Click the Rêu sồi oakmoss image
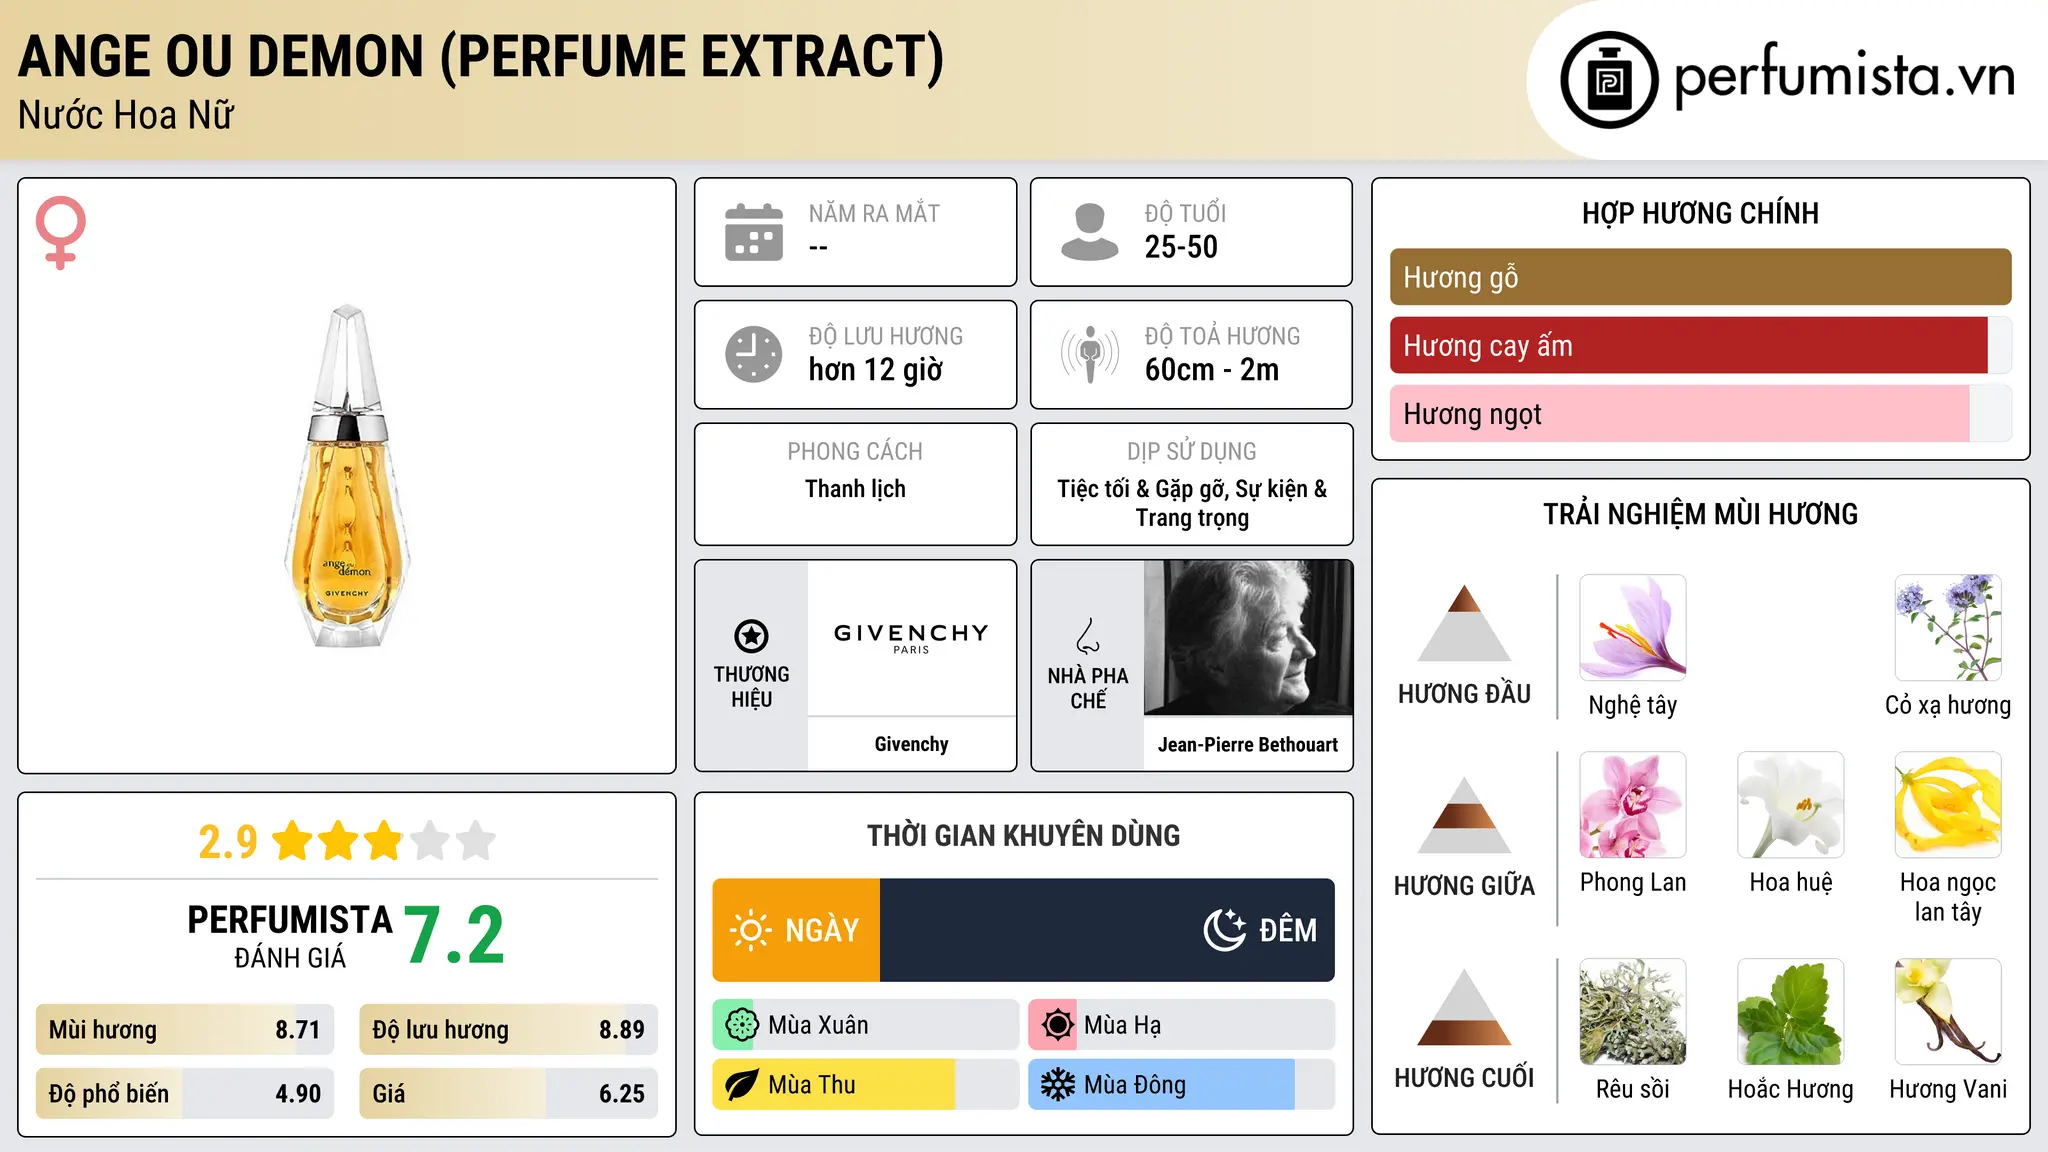 (1633, 1012)
